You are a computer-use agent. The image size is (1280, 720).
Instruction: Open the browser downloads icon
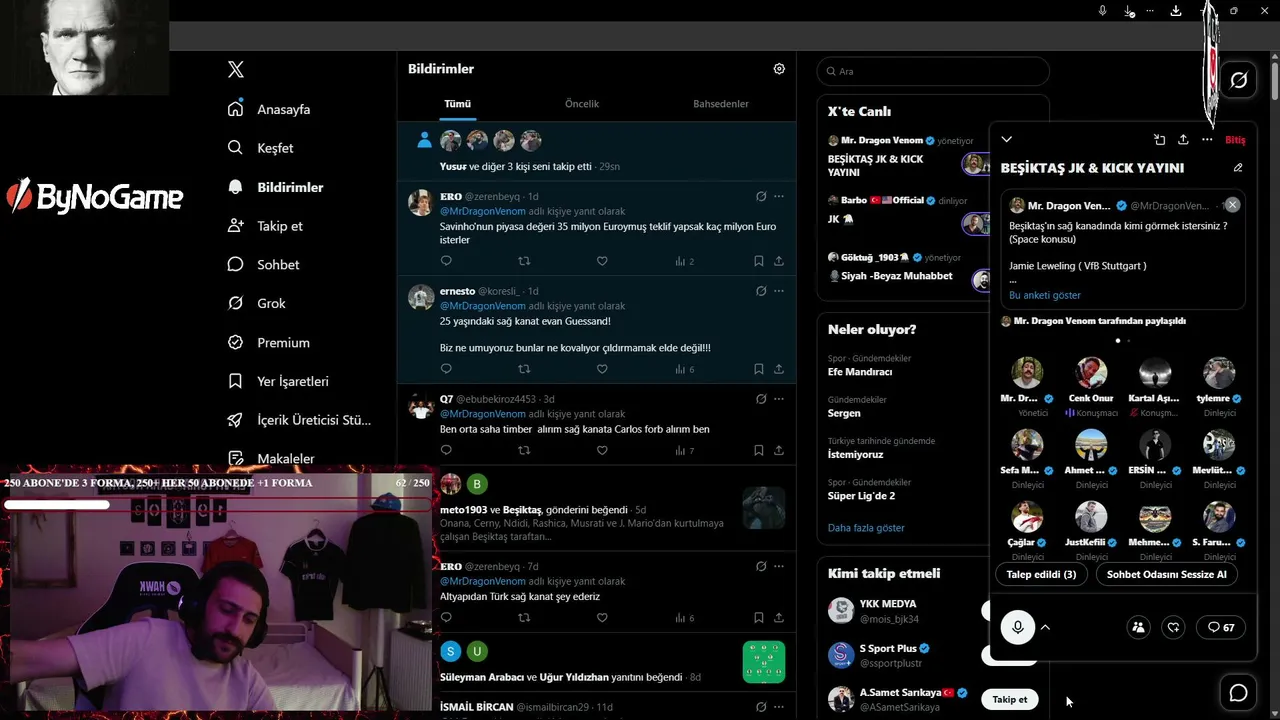(1176, 11)
